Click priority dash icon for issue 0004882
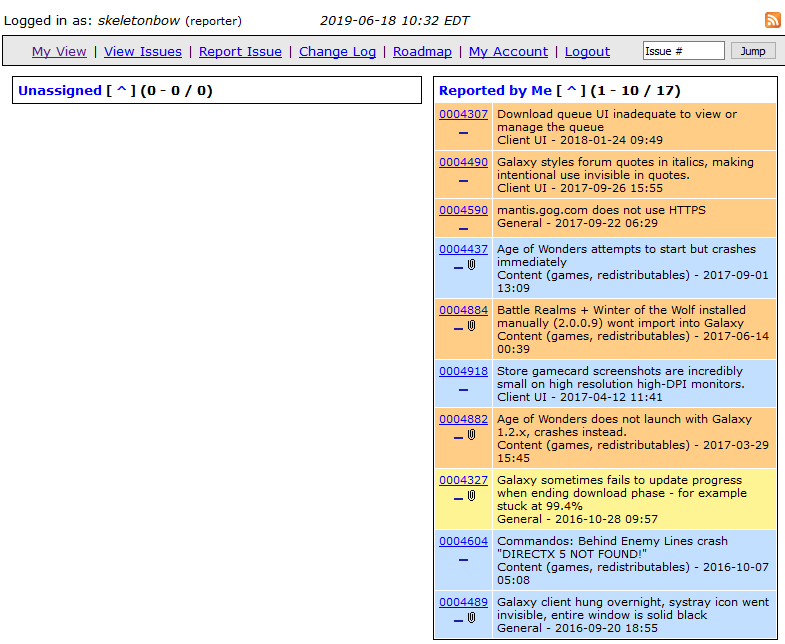785x644 pixels. pos(458,438)
